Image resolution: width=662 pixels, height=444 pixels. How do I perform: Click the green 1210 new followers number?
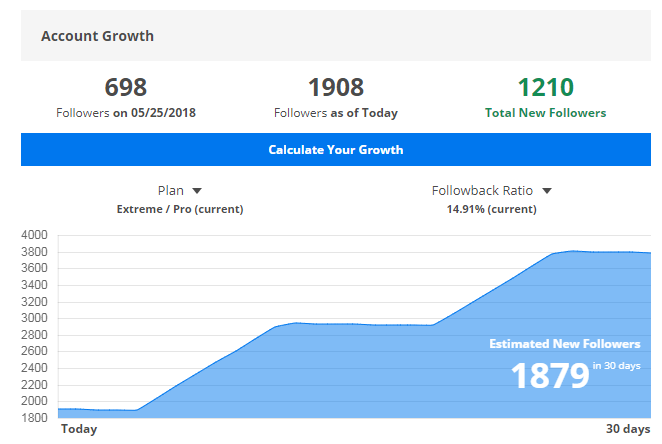[545, 88]
